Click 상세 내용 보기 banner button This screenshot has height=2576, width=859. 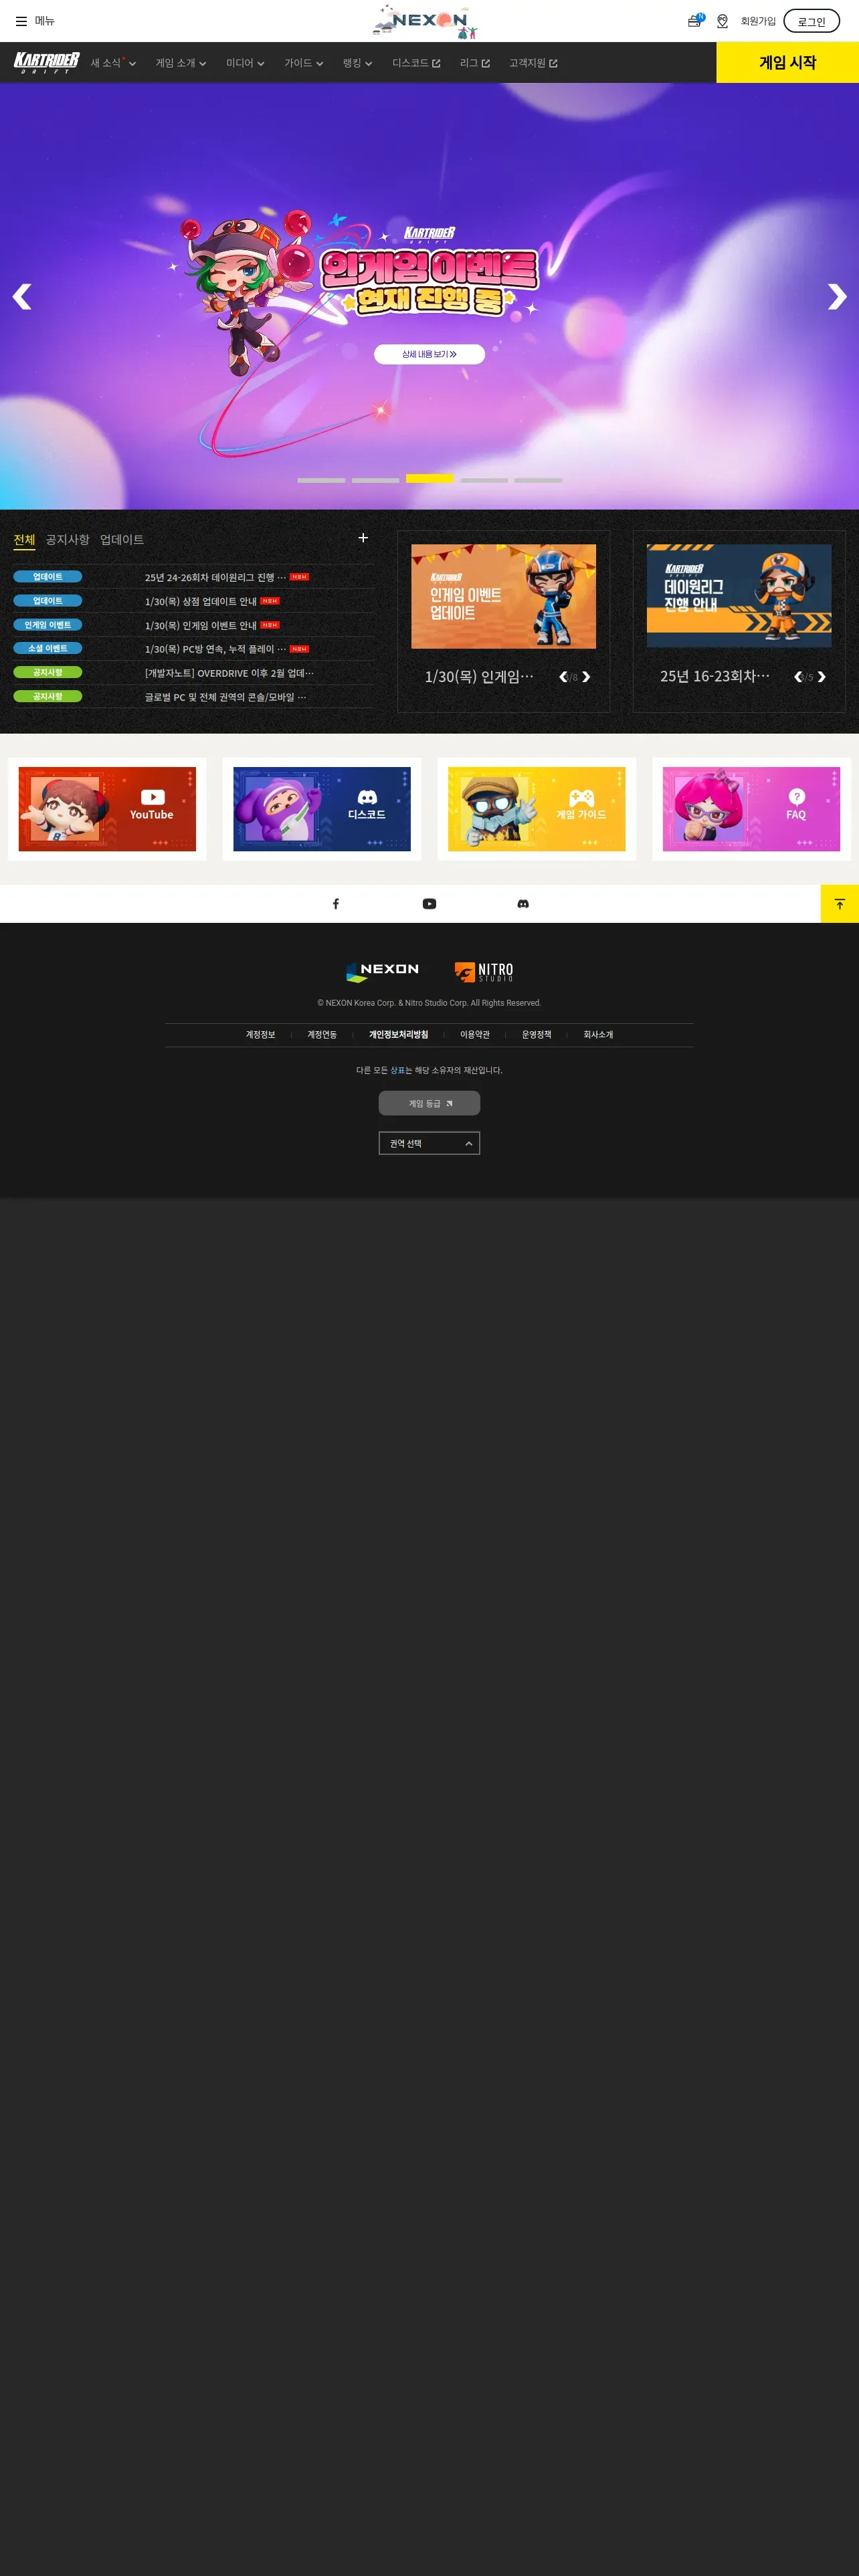point(429,354)
